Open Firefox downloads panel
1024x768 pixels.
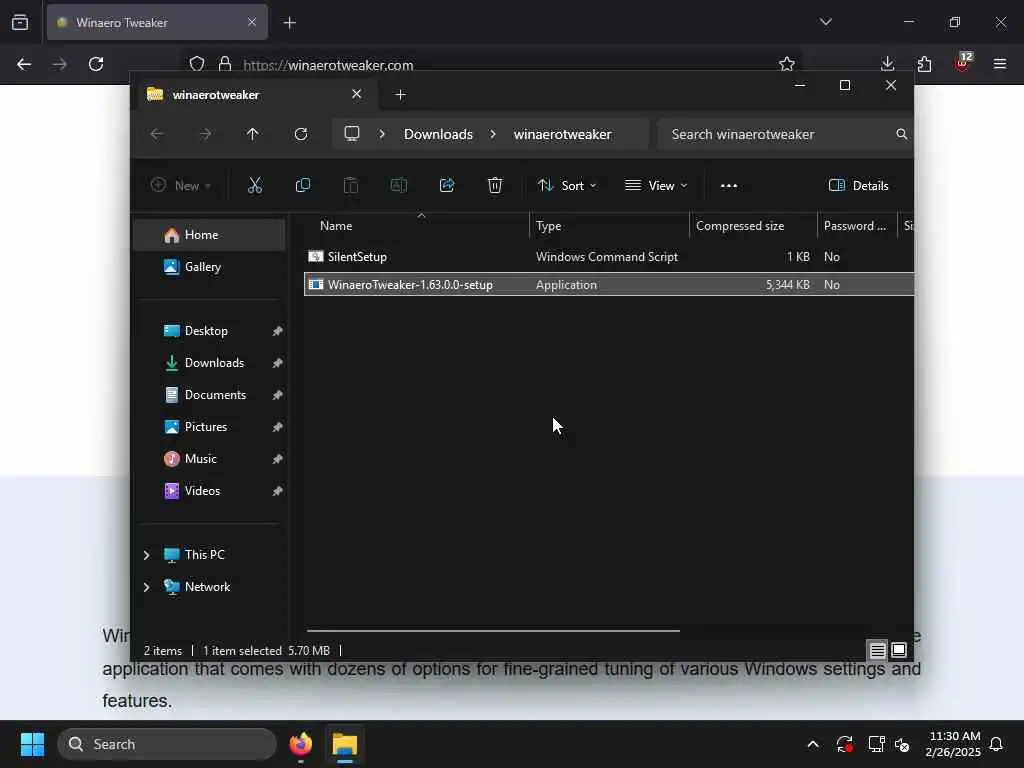pos(888,64)
